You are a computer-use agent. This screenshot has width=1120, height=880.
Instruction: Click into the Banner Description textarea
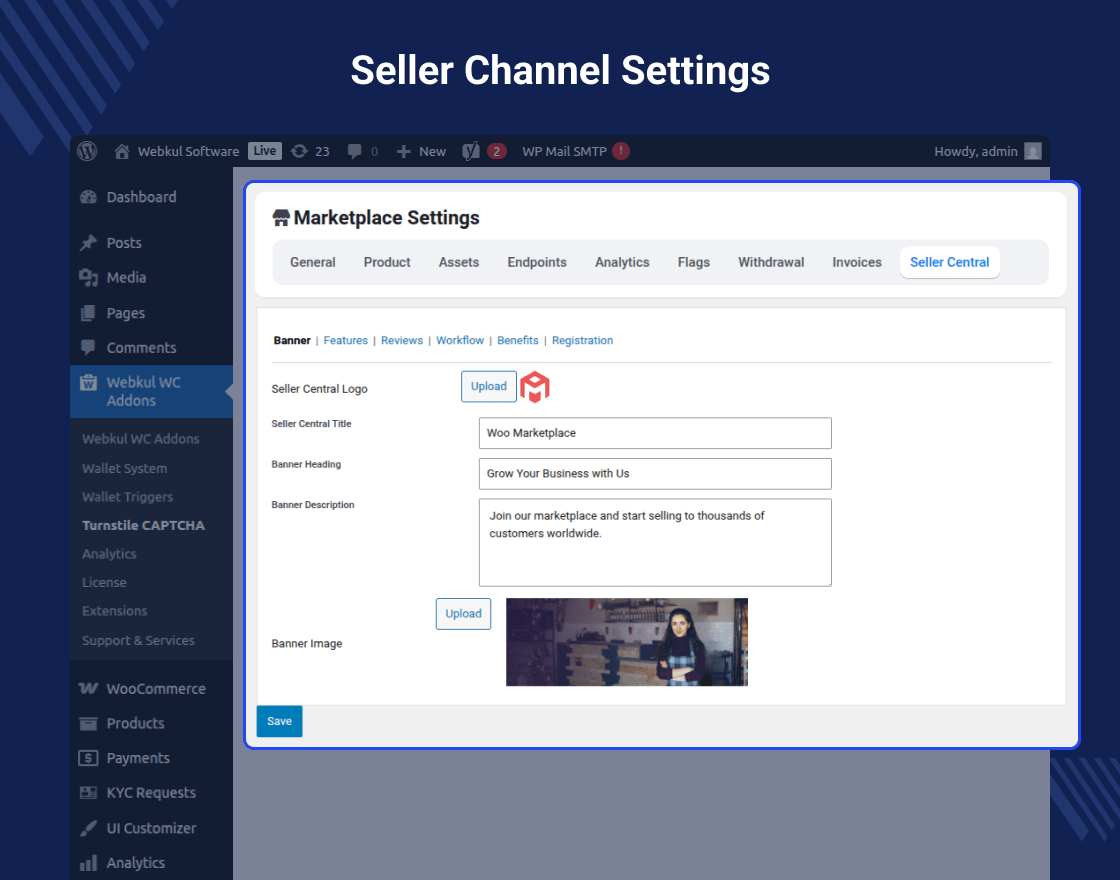click(655, 543)
